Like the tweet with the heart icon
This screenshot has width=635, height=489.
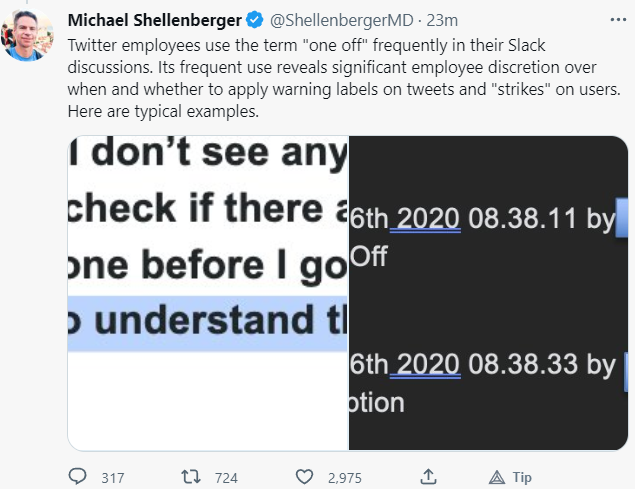tap(305, 477)
